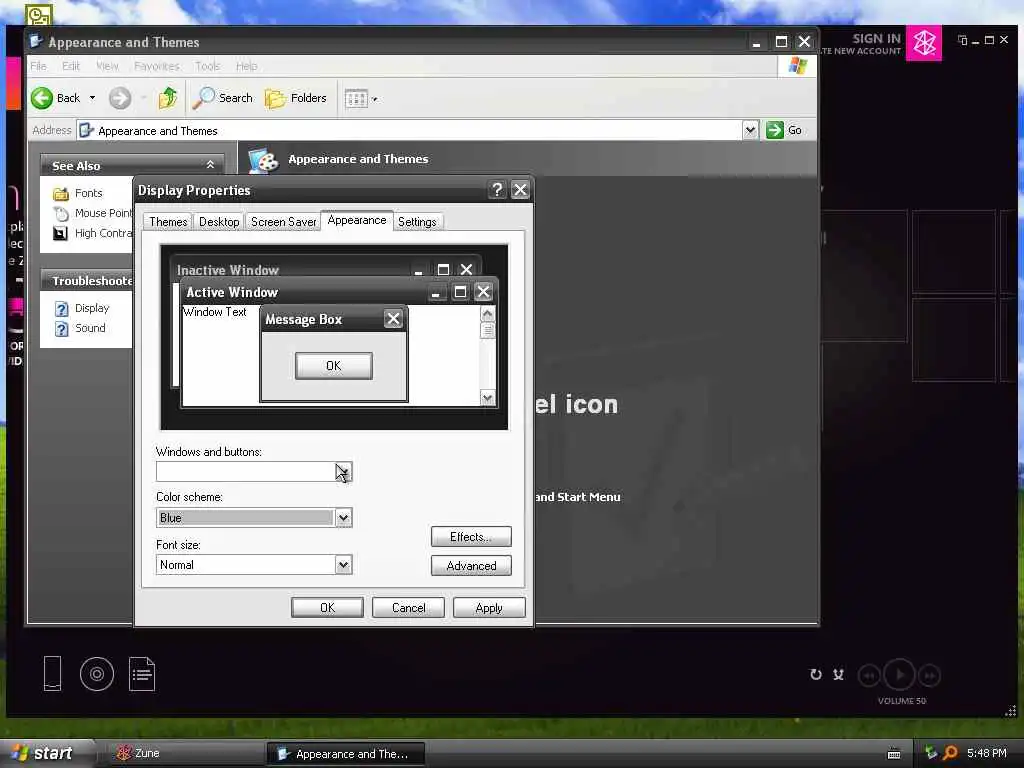Open Fonts in See Also
This screenshot has height=768, width=1024.
[88, 193]
